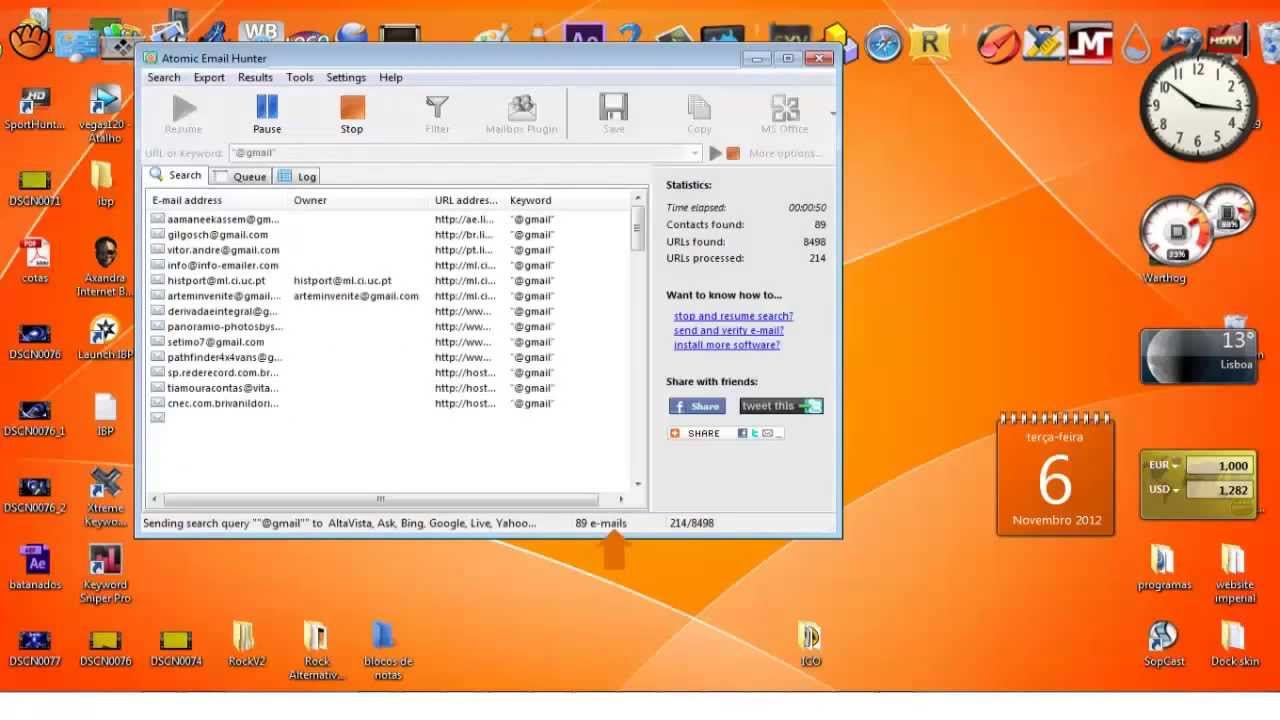Click the toolbar overflow arrow at right edge
Viewport: 1280px width, 720px height.
pyautogui.click(x=833, y=113)
